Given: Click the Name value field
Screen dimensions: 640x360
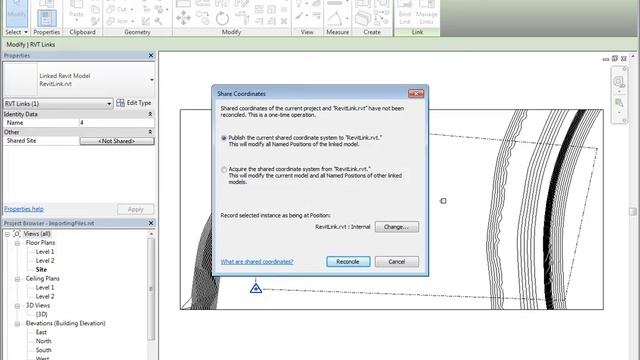Looking at the screenshot, I should [117, 122].
